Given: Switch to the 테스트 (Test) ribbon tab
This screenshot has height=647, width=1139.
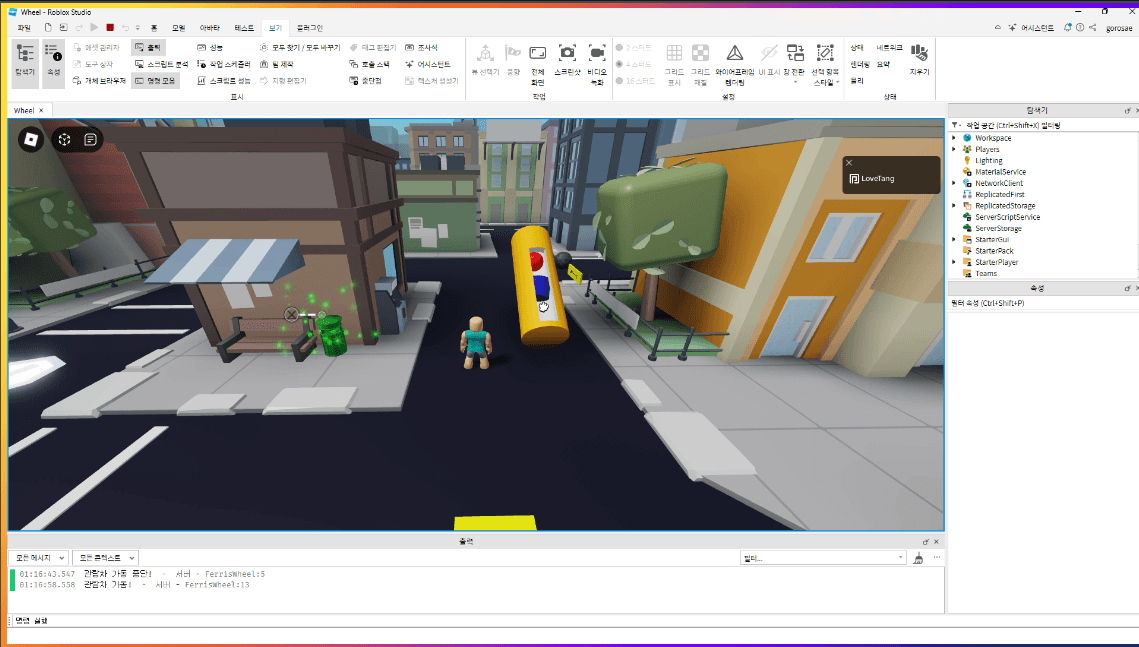Looking at the screenshot, I should (244, 28).
